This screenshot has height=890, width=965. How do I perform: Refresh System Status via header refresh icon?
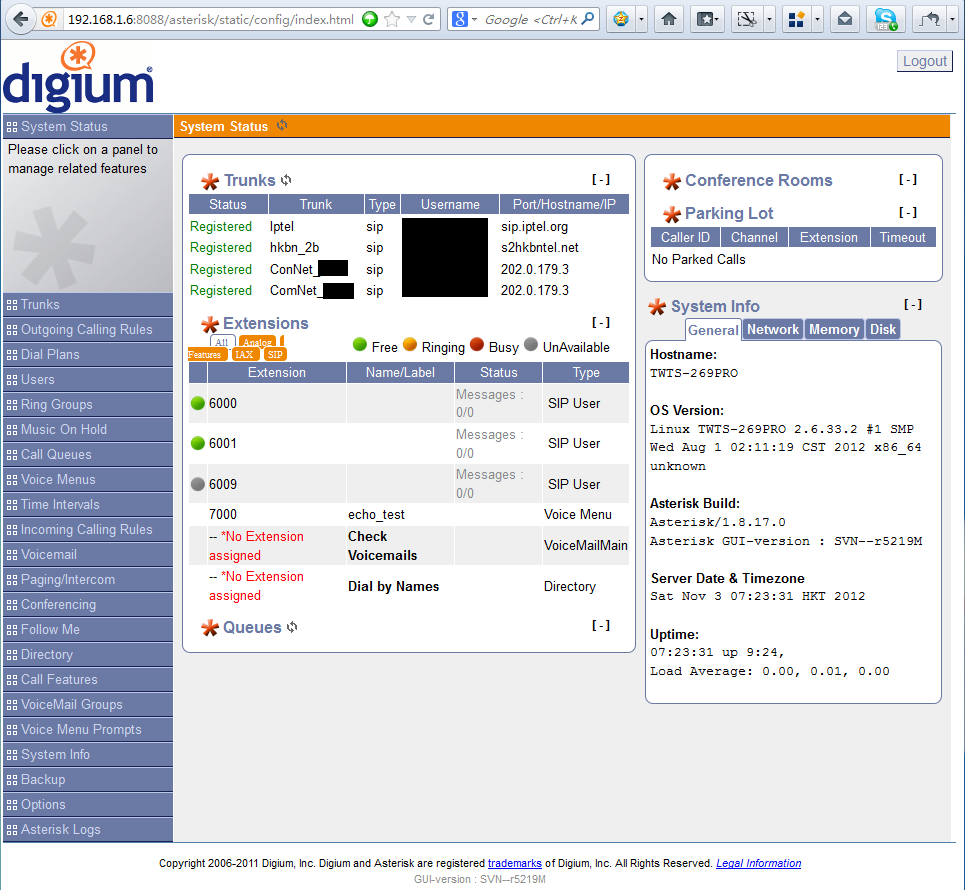click(282, 125)
